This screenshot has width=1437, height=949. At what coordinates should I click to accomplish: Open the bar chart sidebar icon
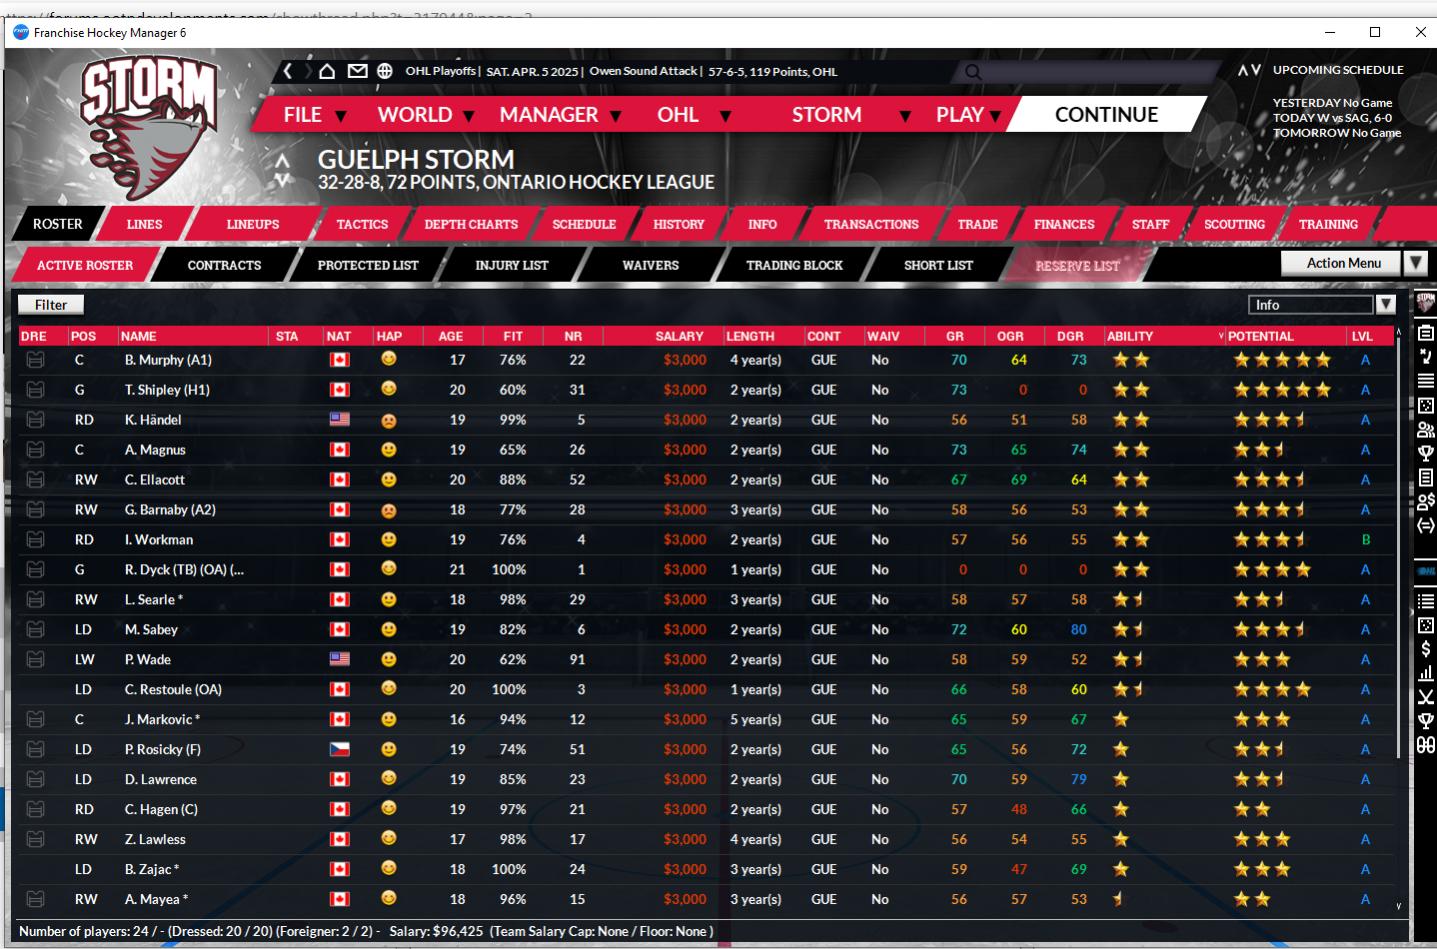(x=1426, y=673)
